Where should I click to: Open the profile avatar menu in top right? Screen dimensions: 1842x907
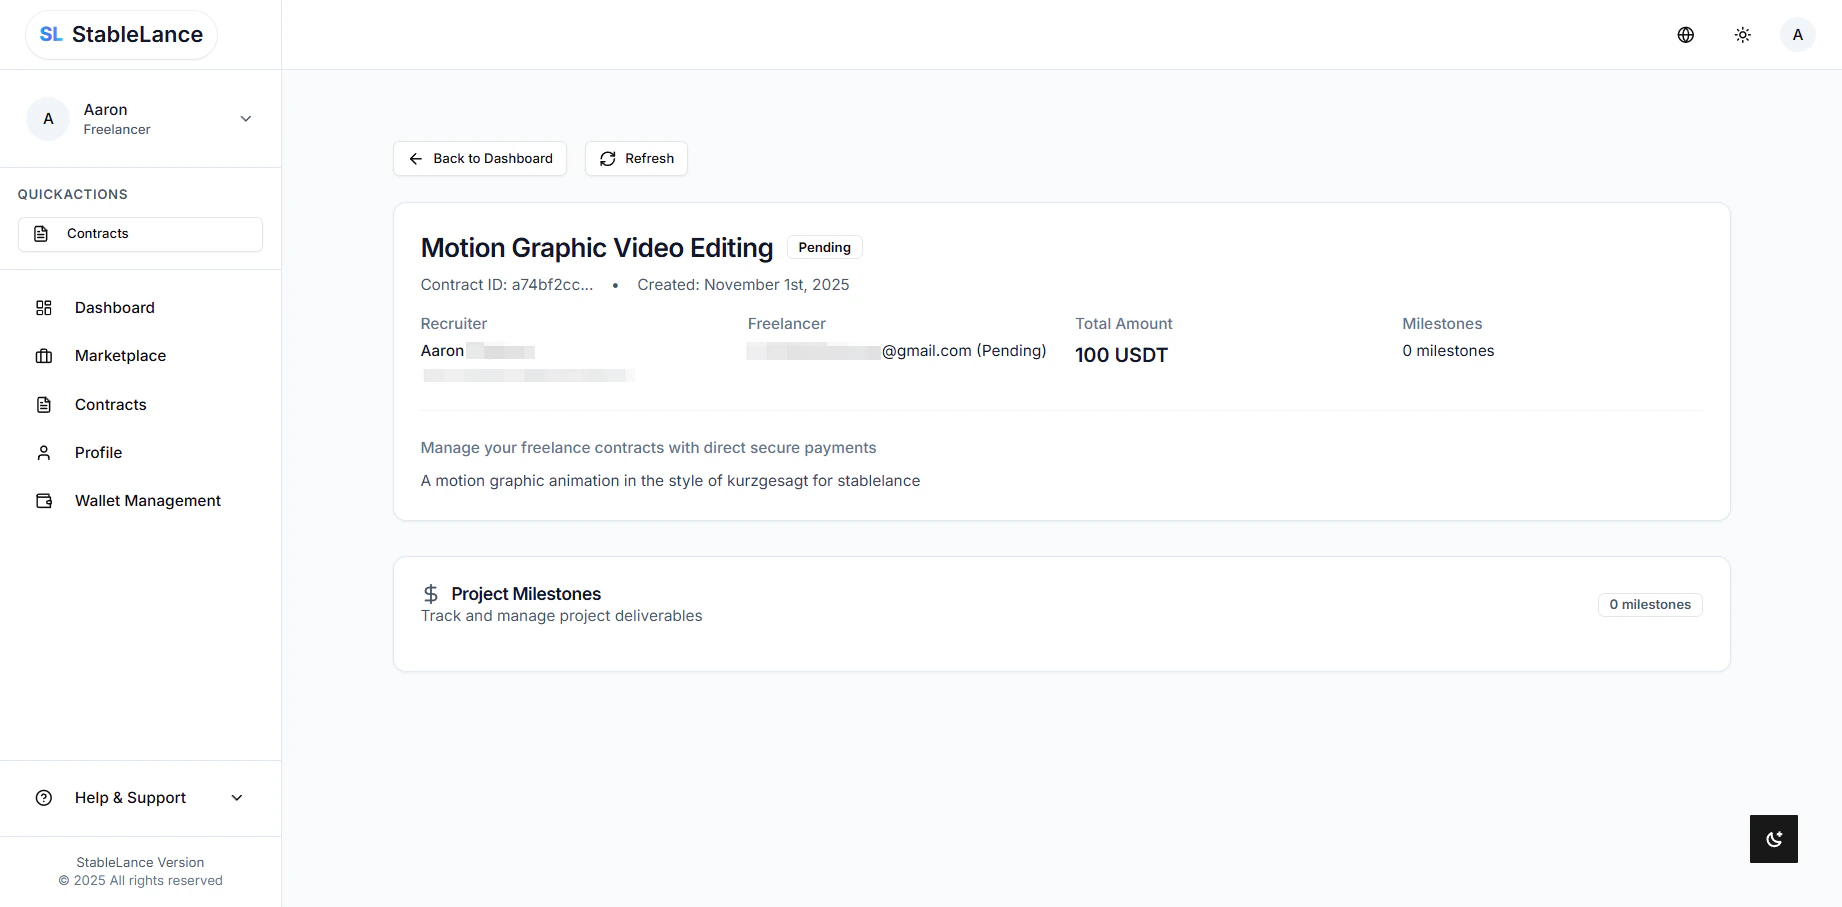tap(1797, 33)
